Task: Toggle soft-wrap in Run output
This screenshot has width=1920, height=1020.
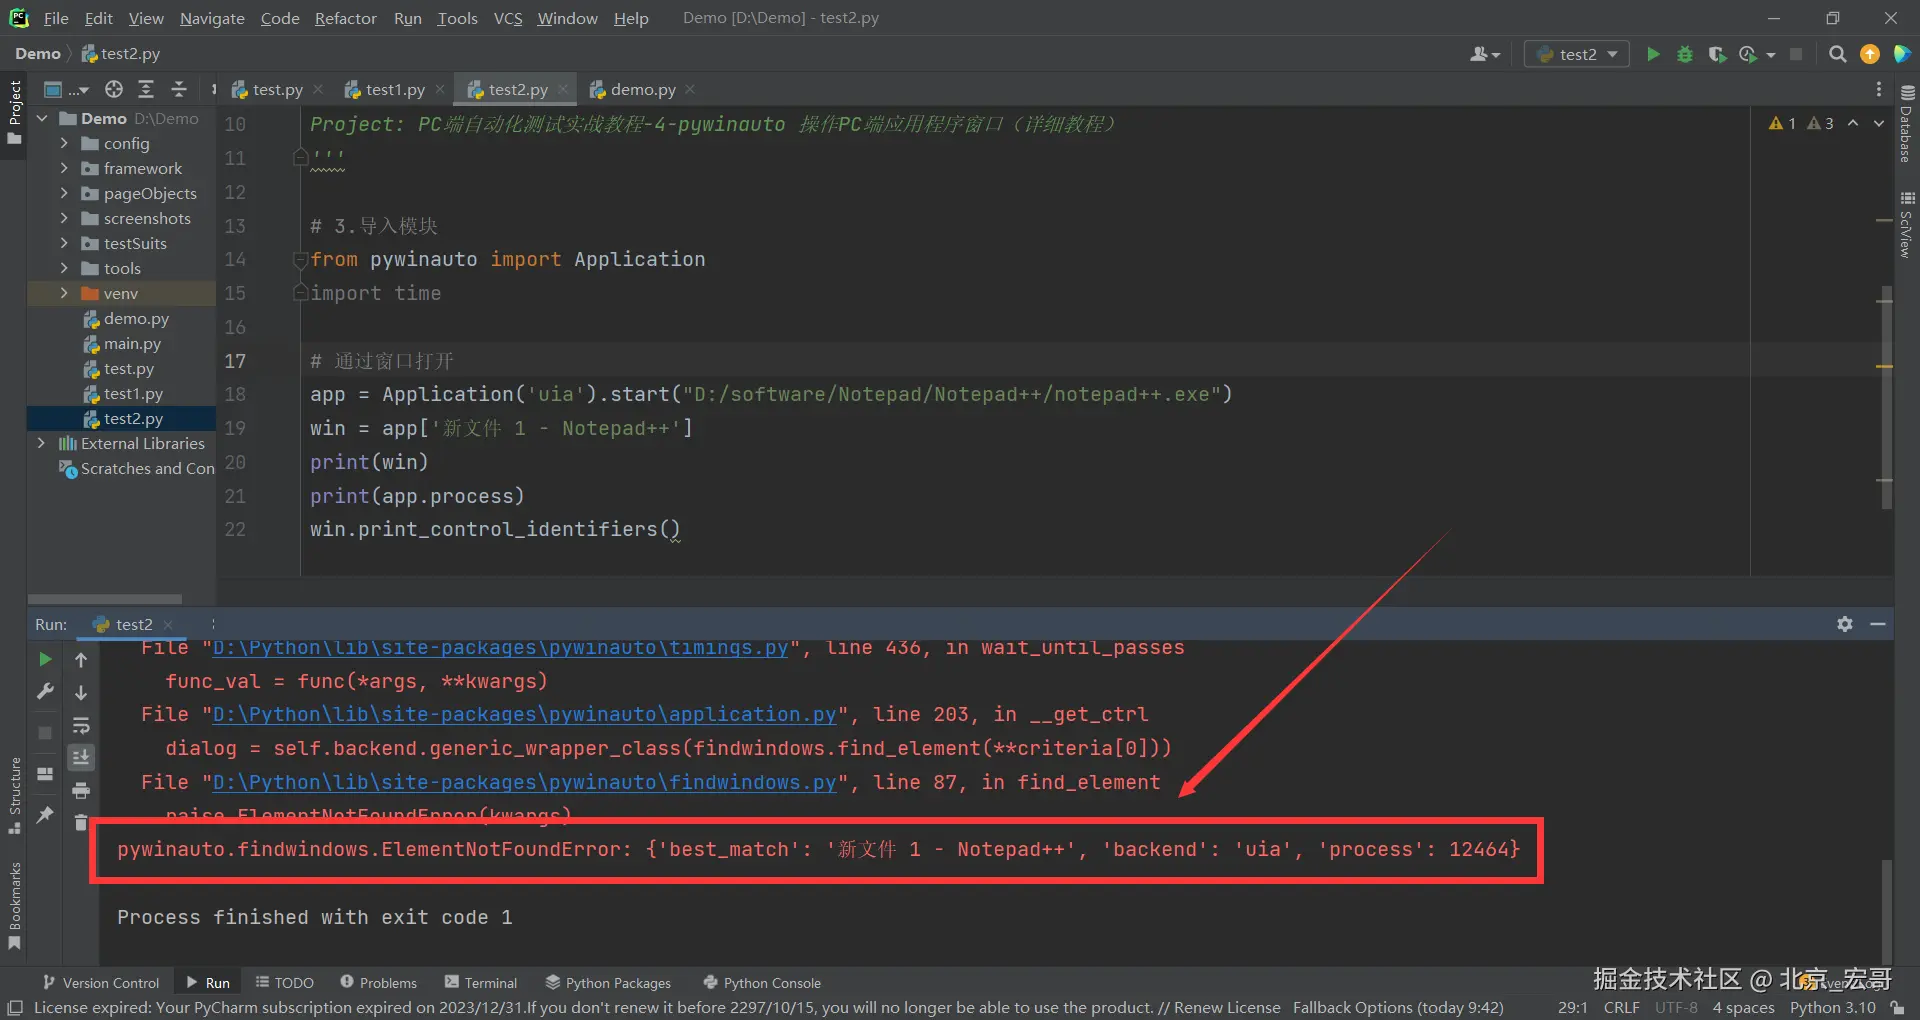Action: (x=81, y=725)
